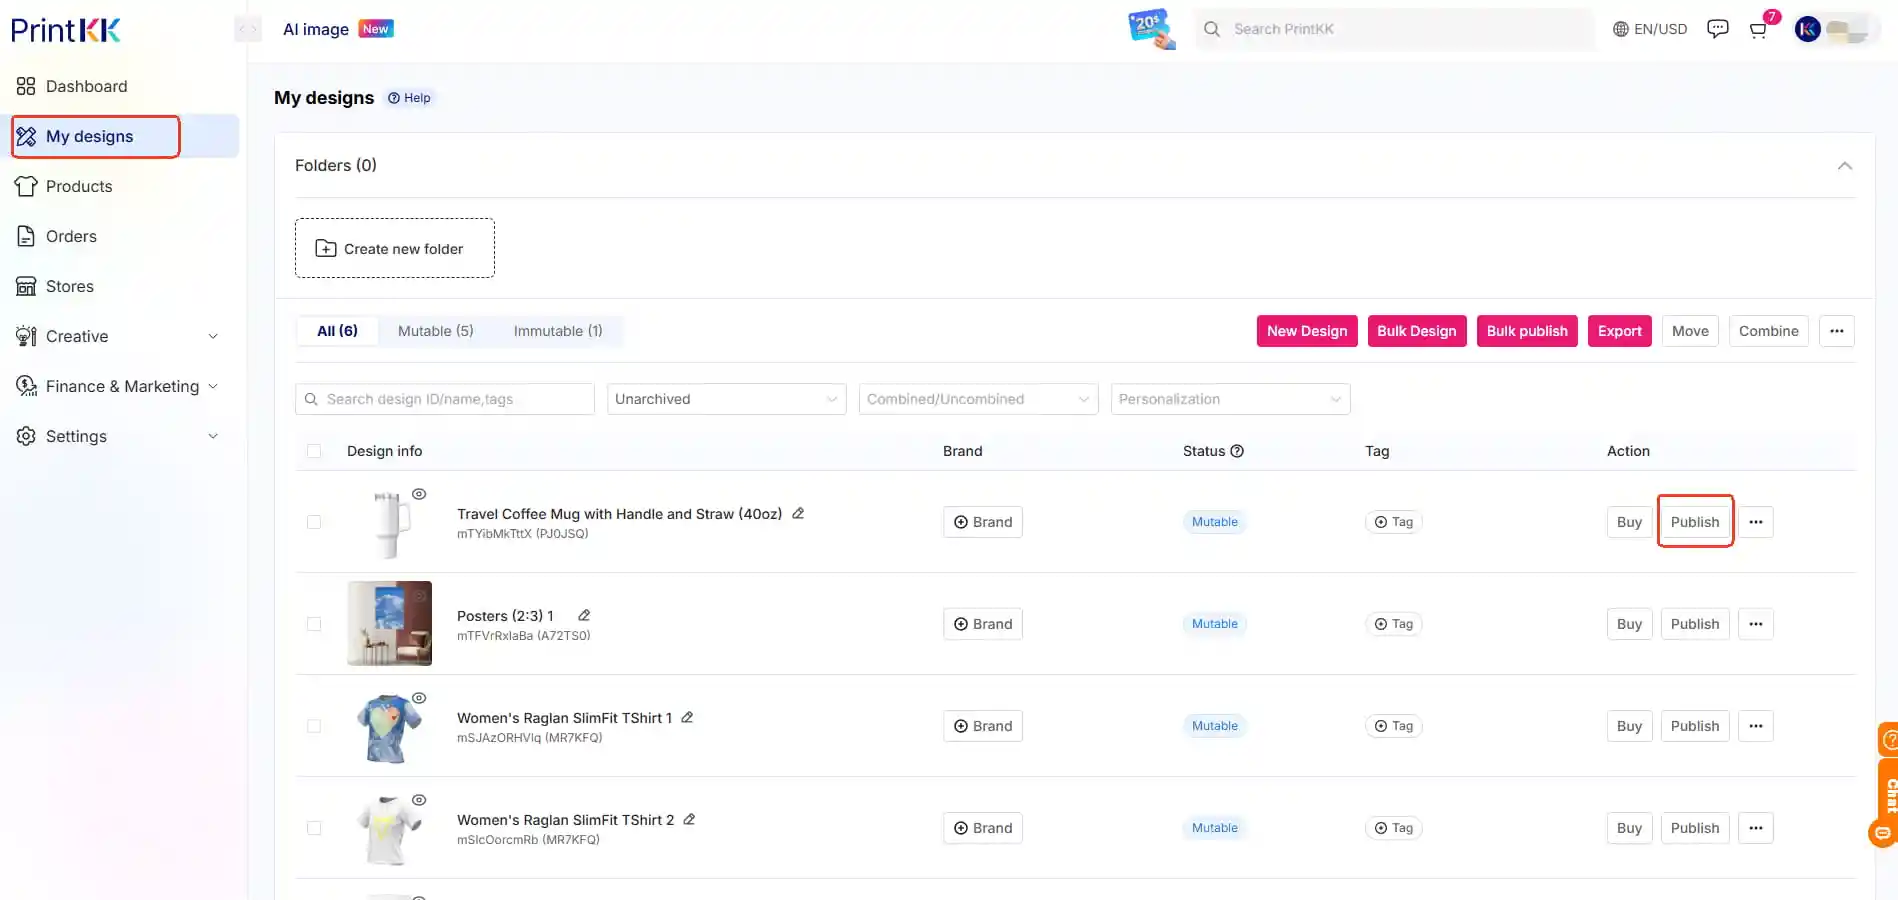Open the Dashboard from the sidebar

(x=85, y=86)
